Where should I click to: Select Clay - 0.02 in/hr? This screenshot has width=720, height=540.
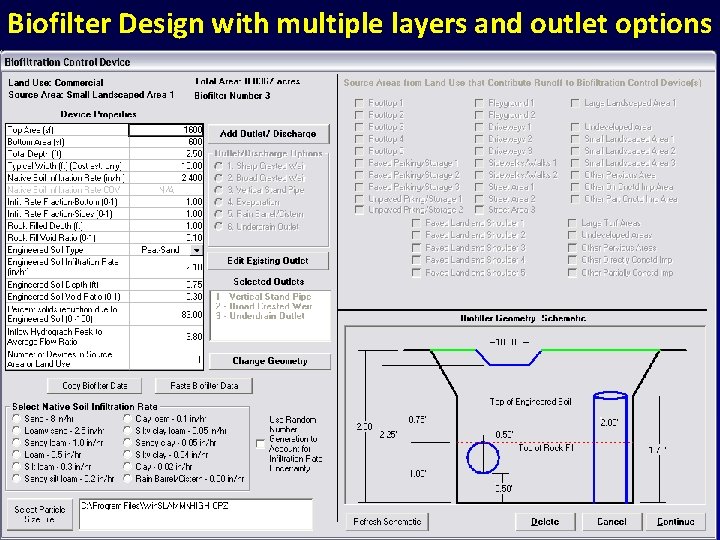(x=128, y=467)
